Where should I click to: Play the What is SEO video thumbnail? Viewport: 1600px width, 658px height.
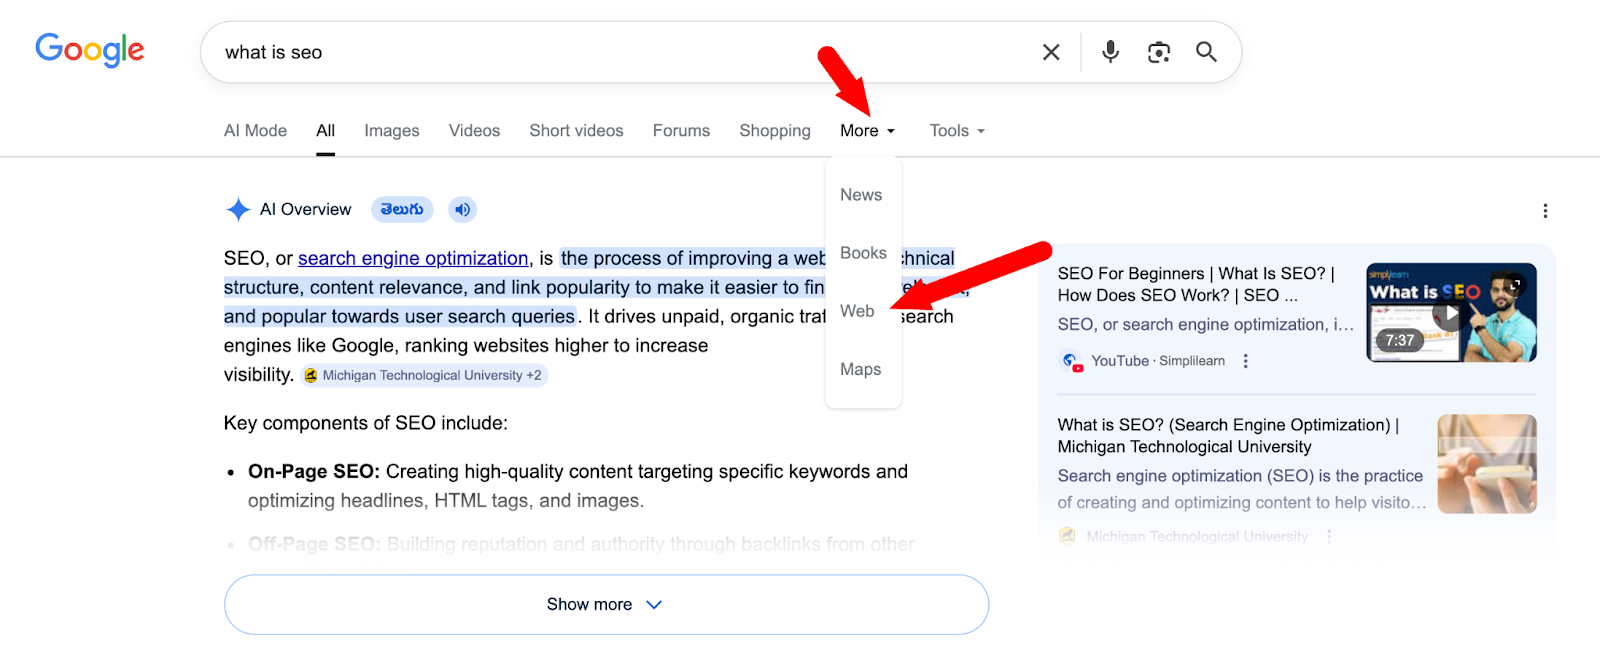click(x=1451, y=313)
